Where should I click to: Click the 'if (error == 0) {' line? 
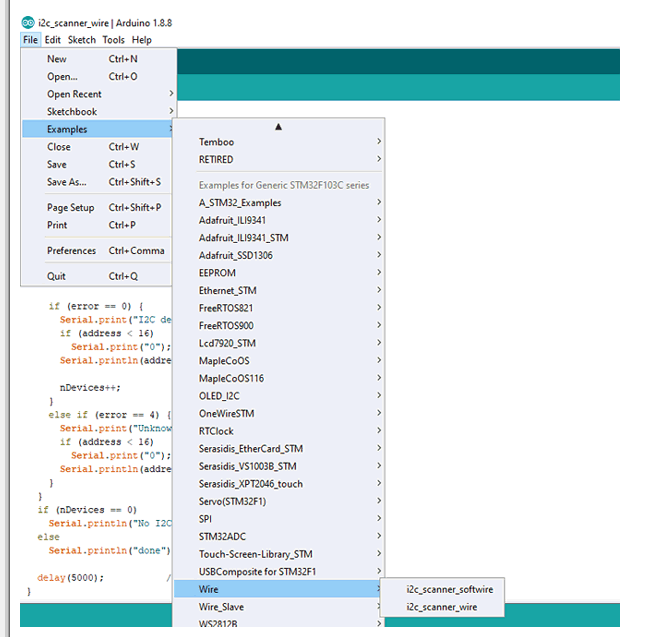coord(96,306)
